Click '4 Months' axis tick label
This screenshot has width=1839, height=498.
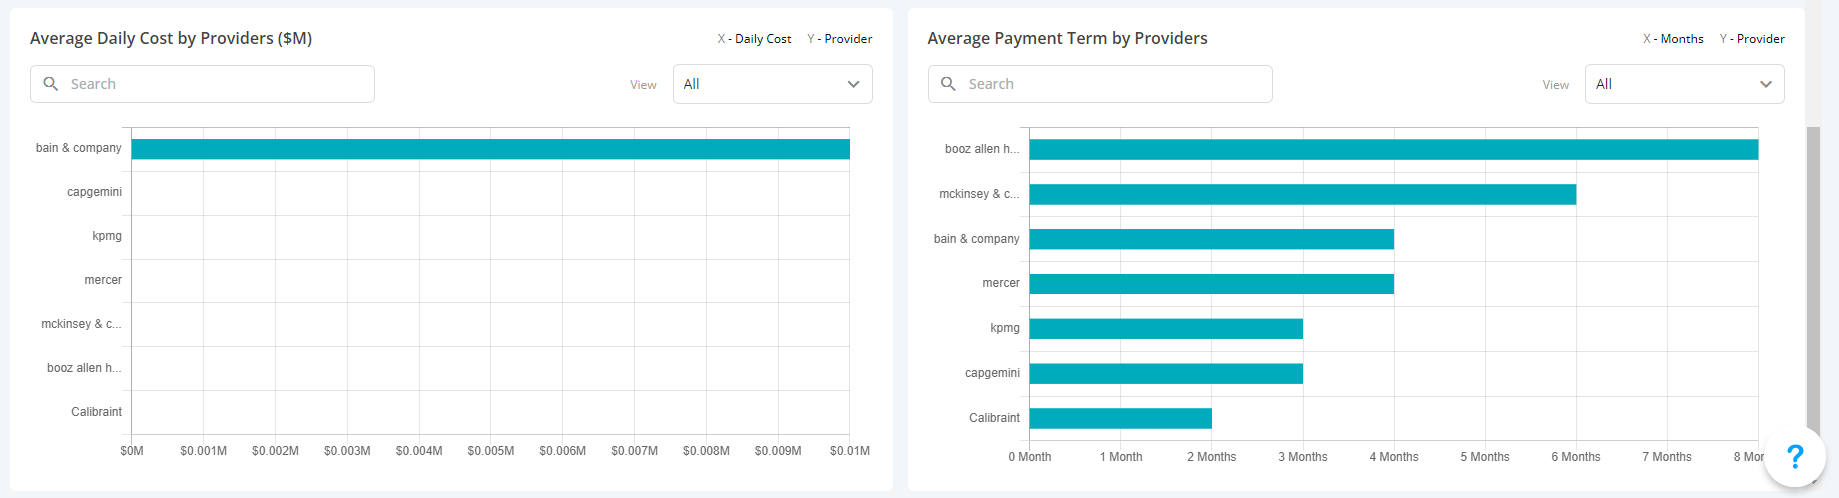1394,457
